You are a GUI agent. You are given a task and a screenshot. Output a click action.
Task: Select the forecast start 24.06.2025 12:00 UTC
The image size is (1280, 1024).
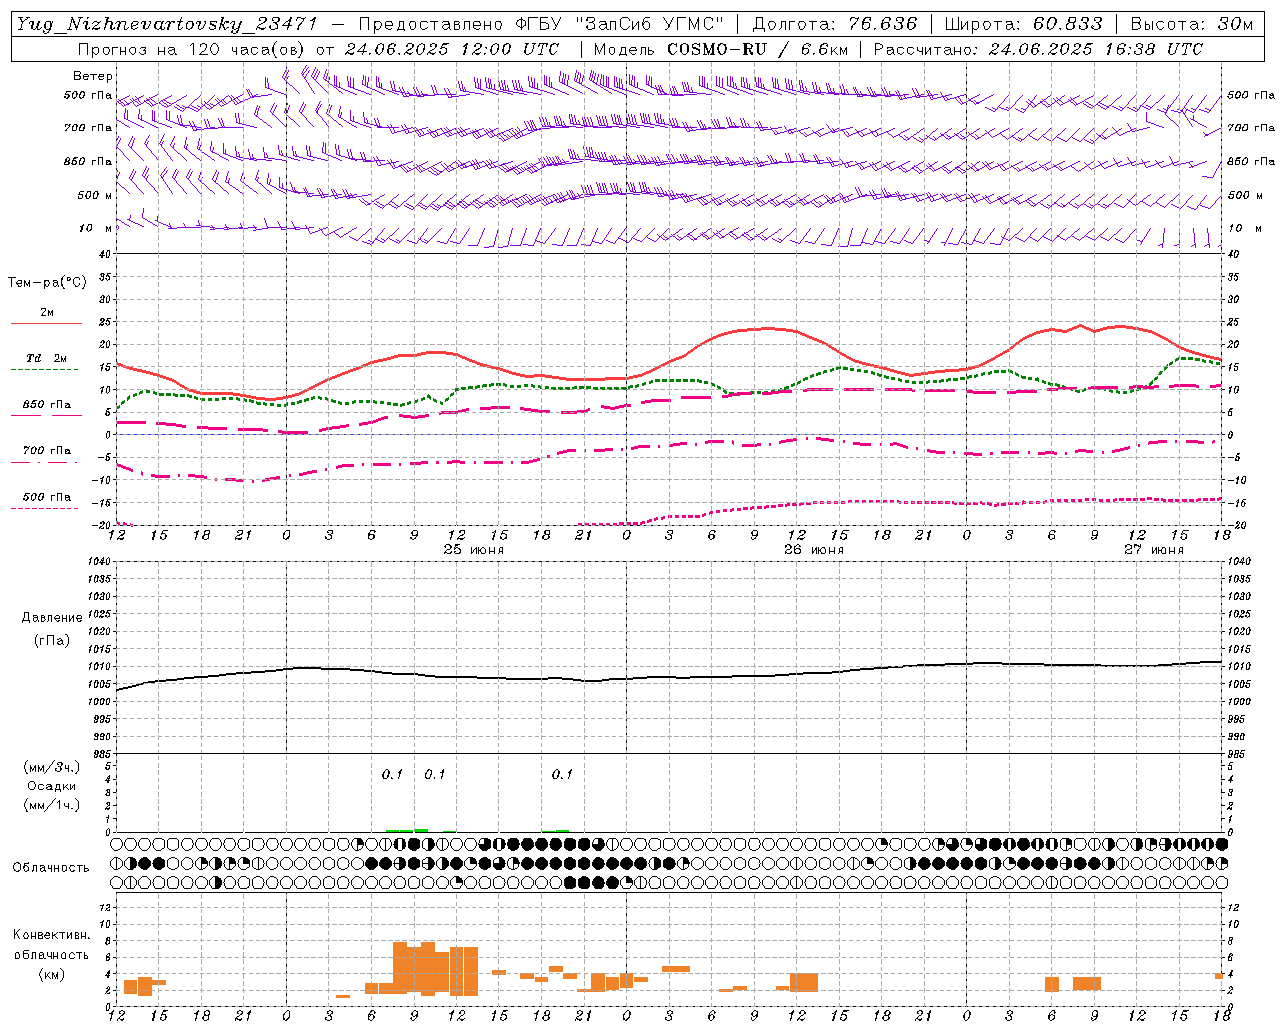(x=452, y=49)
